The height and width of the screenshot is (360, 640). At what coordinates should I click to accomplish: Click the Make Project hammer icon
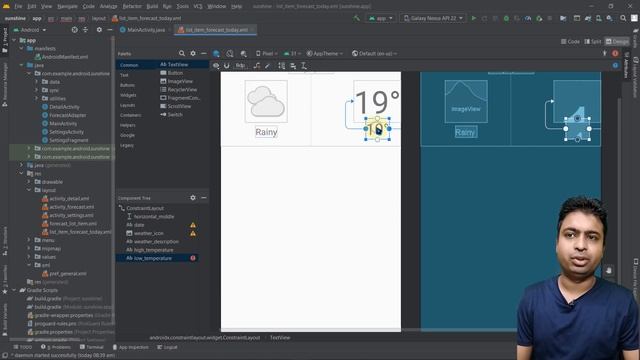click(x=357, y=18)
